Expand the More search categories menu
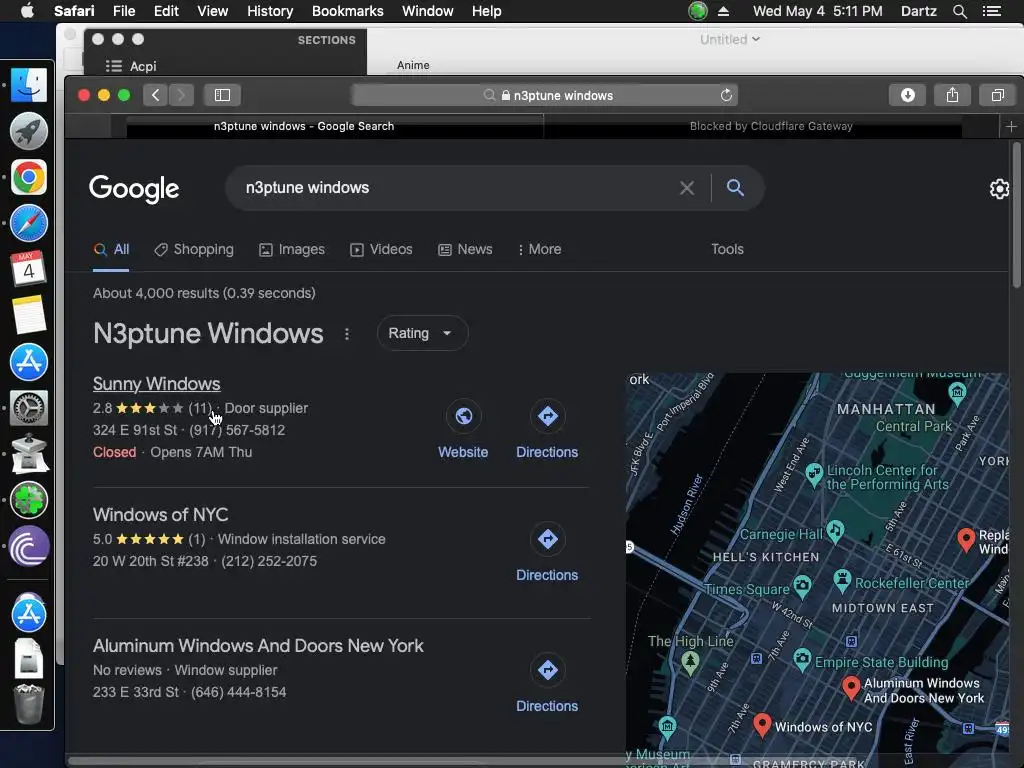1024x768 pixels. (539, 249)
